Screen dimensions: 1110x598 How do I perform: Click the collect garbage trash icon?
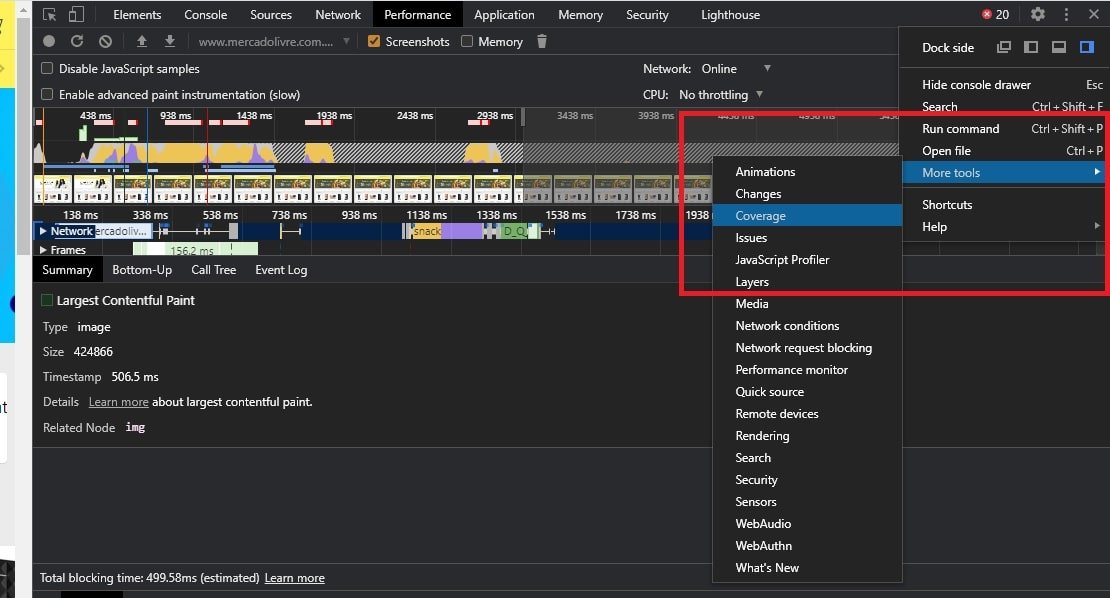pyautogui.click(x=542, y=41)
